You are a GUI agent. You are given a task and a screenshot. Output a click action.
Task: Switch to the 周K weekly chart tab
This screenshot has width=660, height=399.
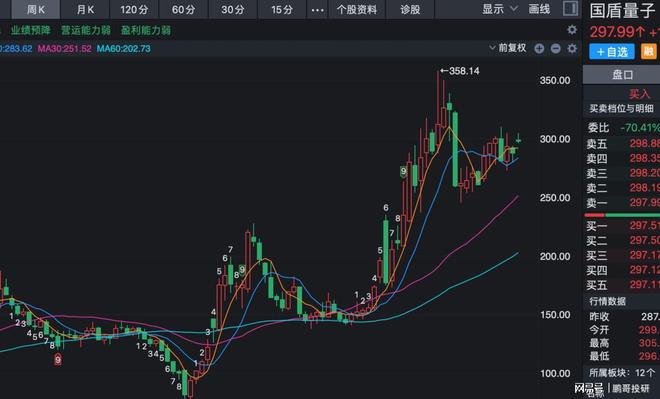coord(36,9)
